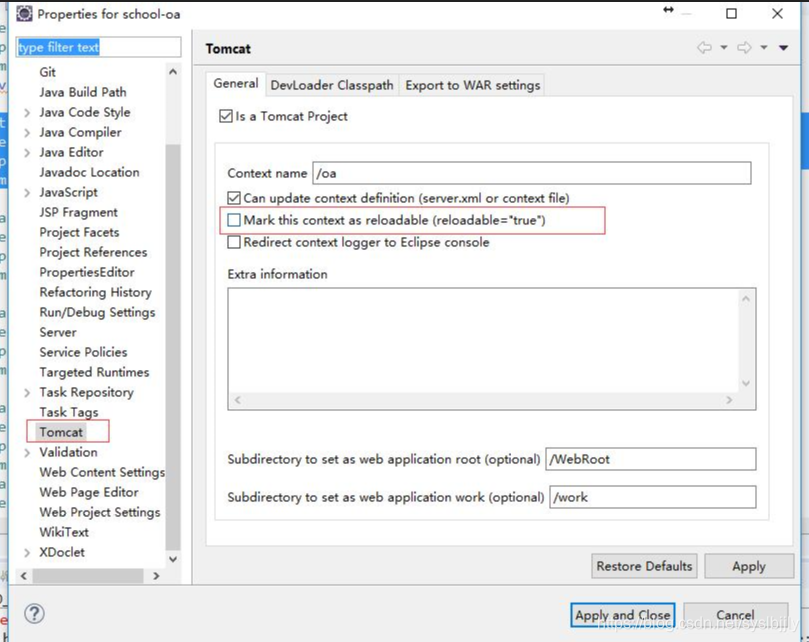Open the Export to WAR settings tab

471,85
